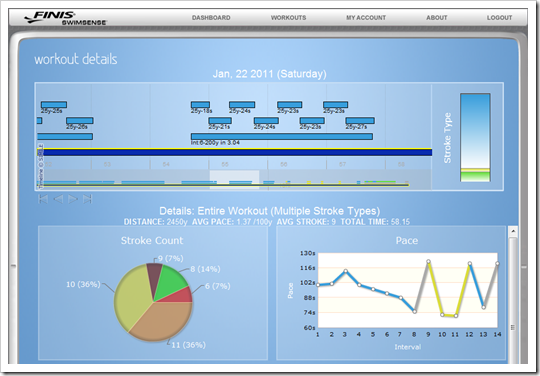
Task: Log out via the Logout link
Action: (x=499, y=18)
